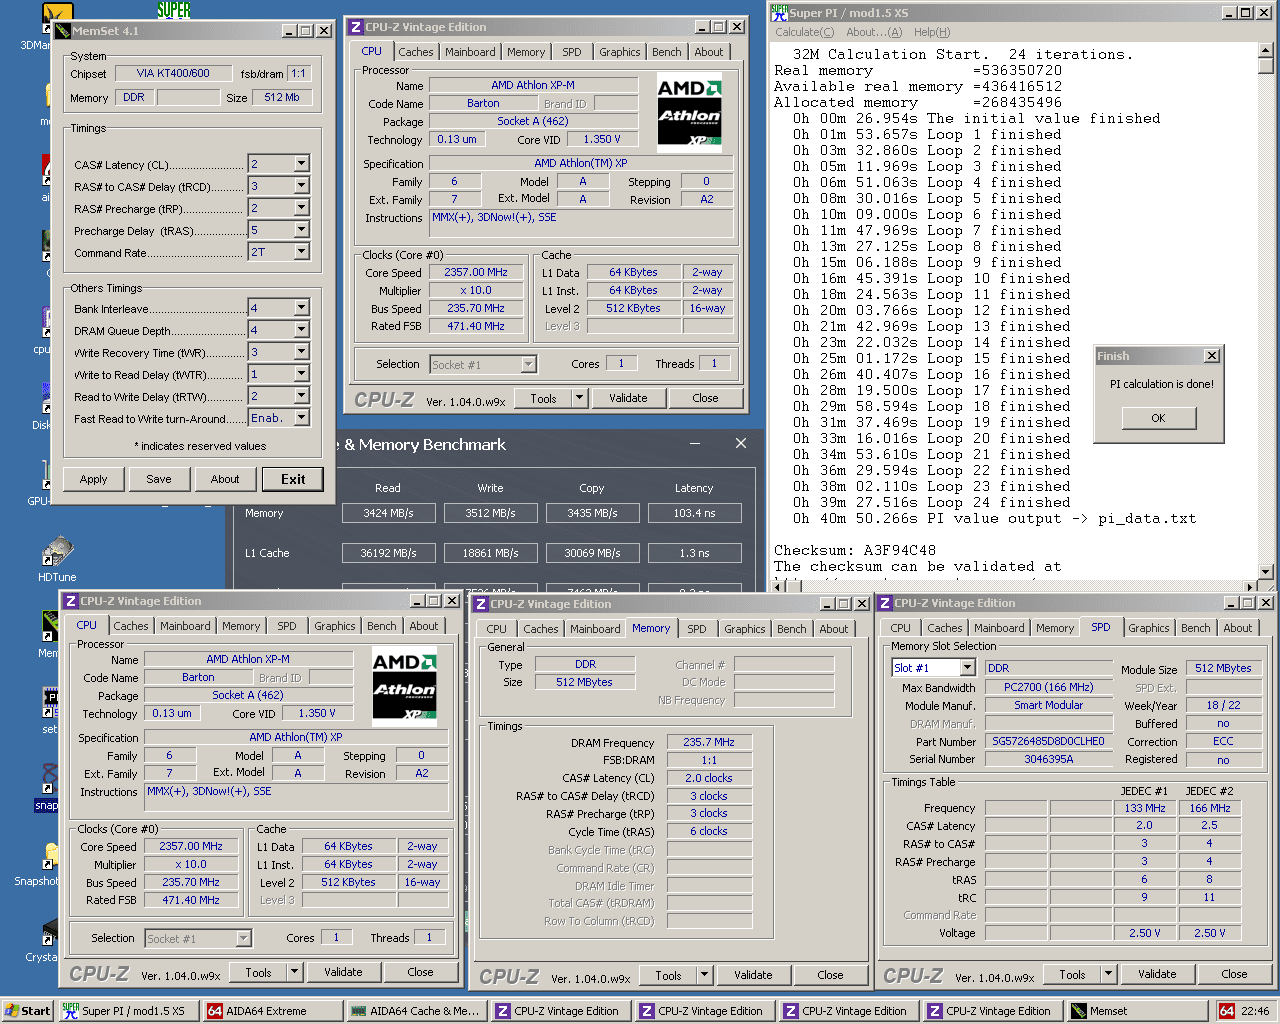The width and height of the screenshot is (1280, 1024).
Task: Open the CAS# Latency dropdown in MemSet
Action: [x=300, y=163]
